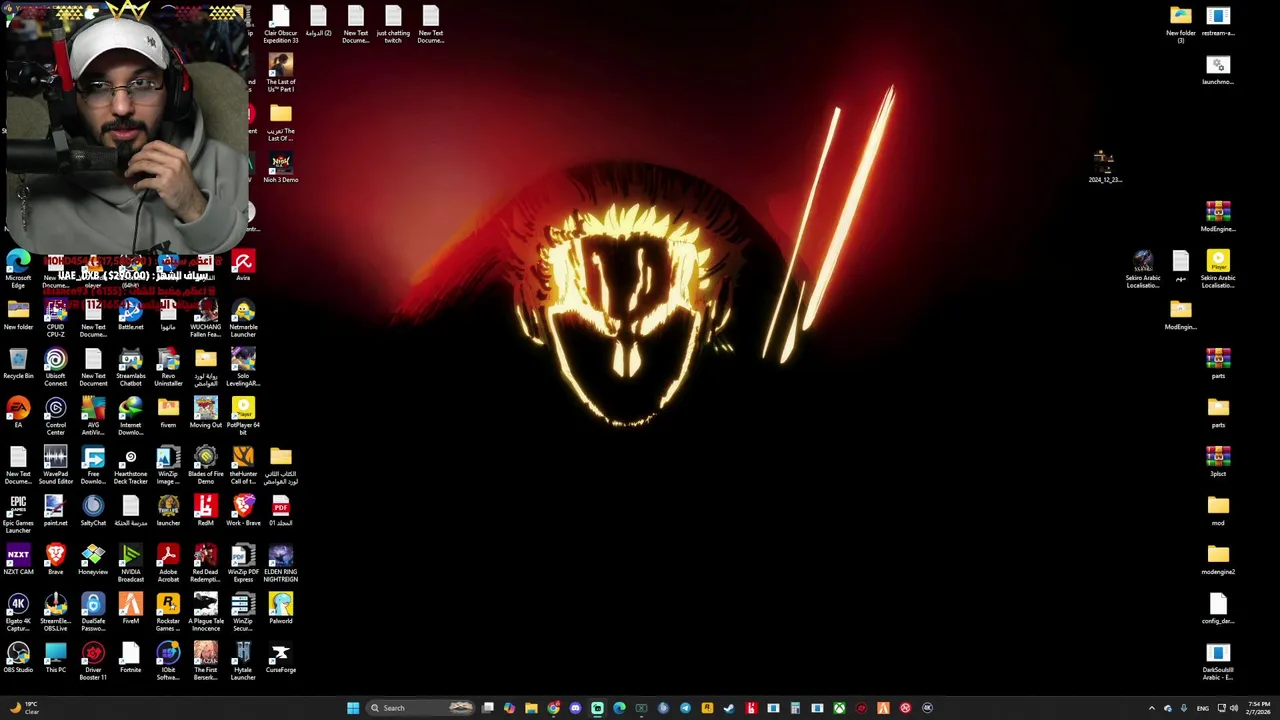Launch Ubisoft Connect from the desktop
The width and height of the screenshot is (1280, 720).
coord(55,368)
